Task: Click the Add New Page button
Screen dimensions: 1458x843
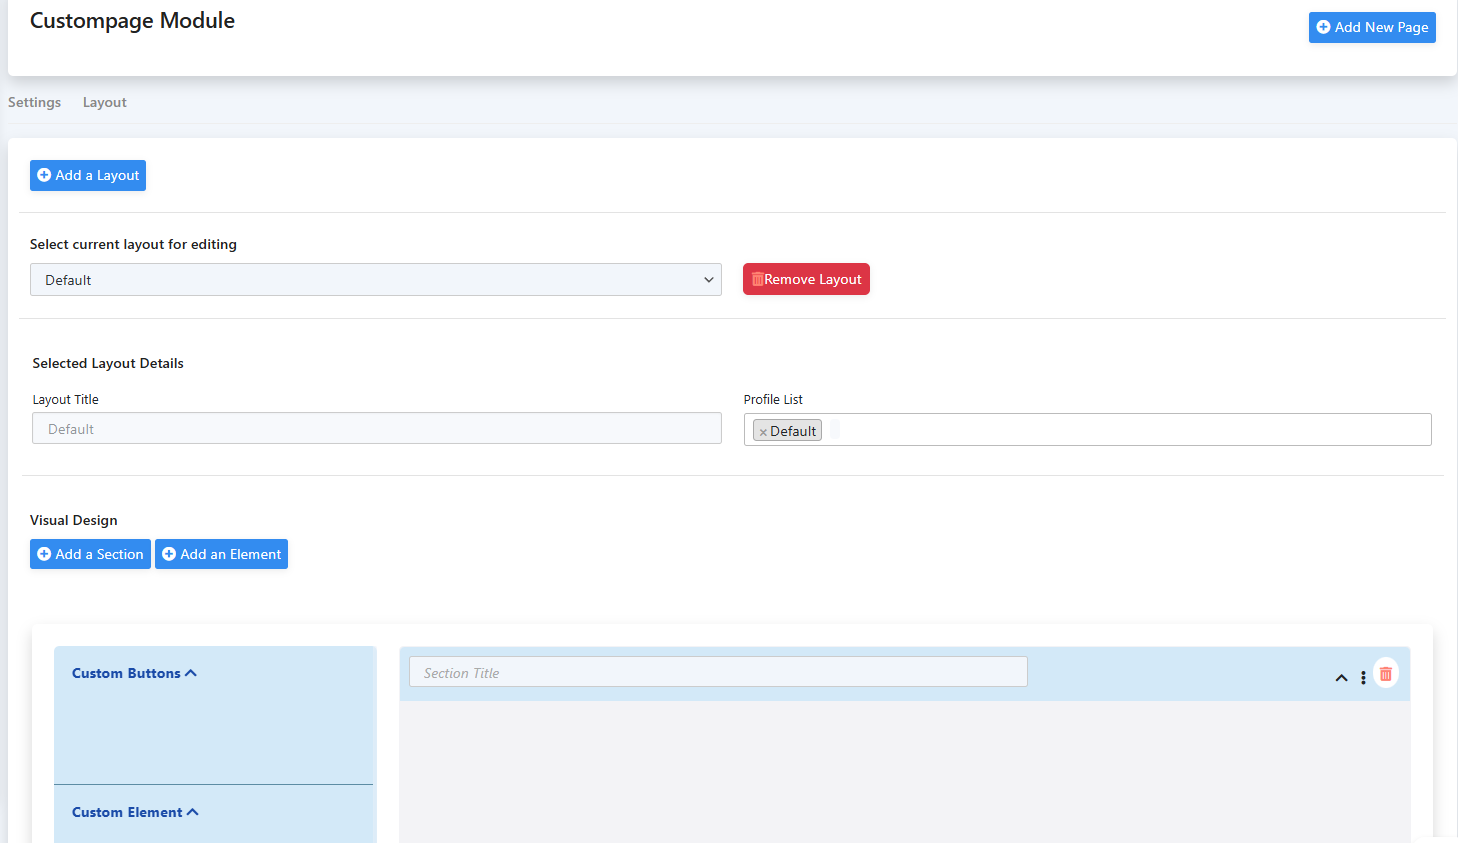Action: (x=1371, y=28)
